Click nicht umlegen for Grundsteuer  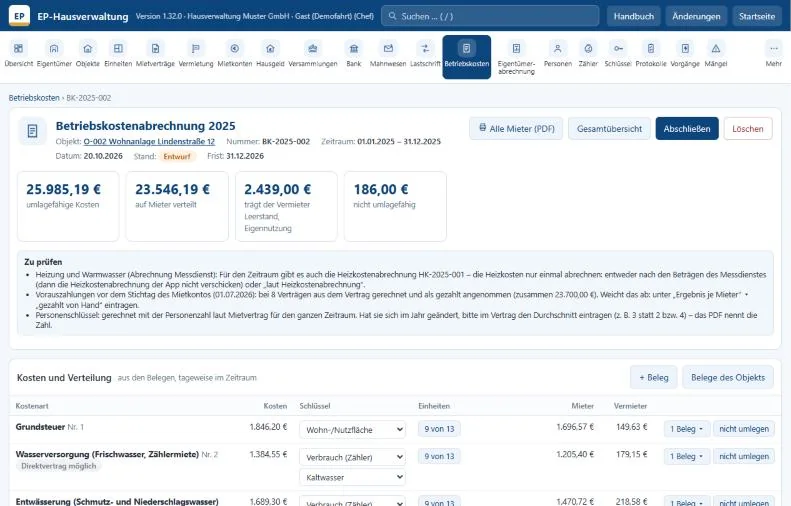click(744, 429)
